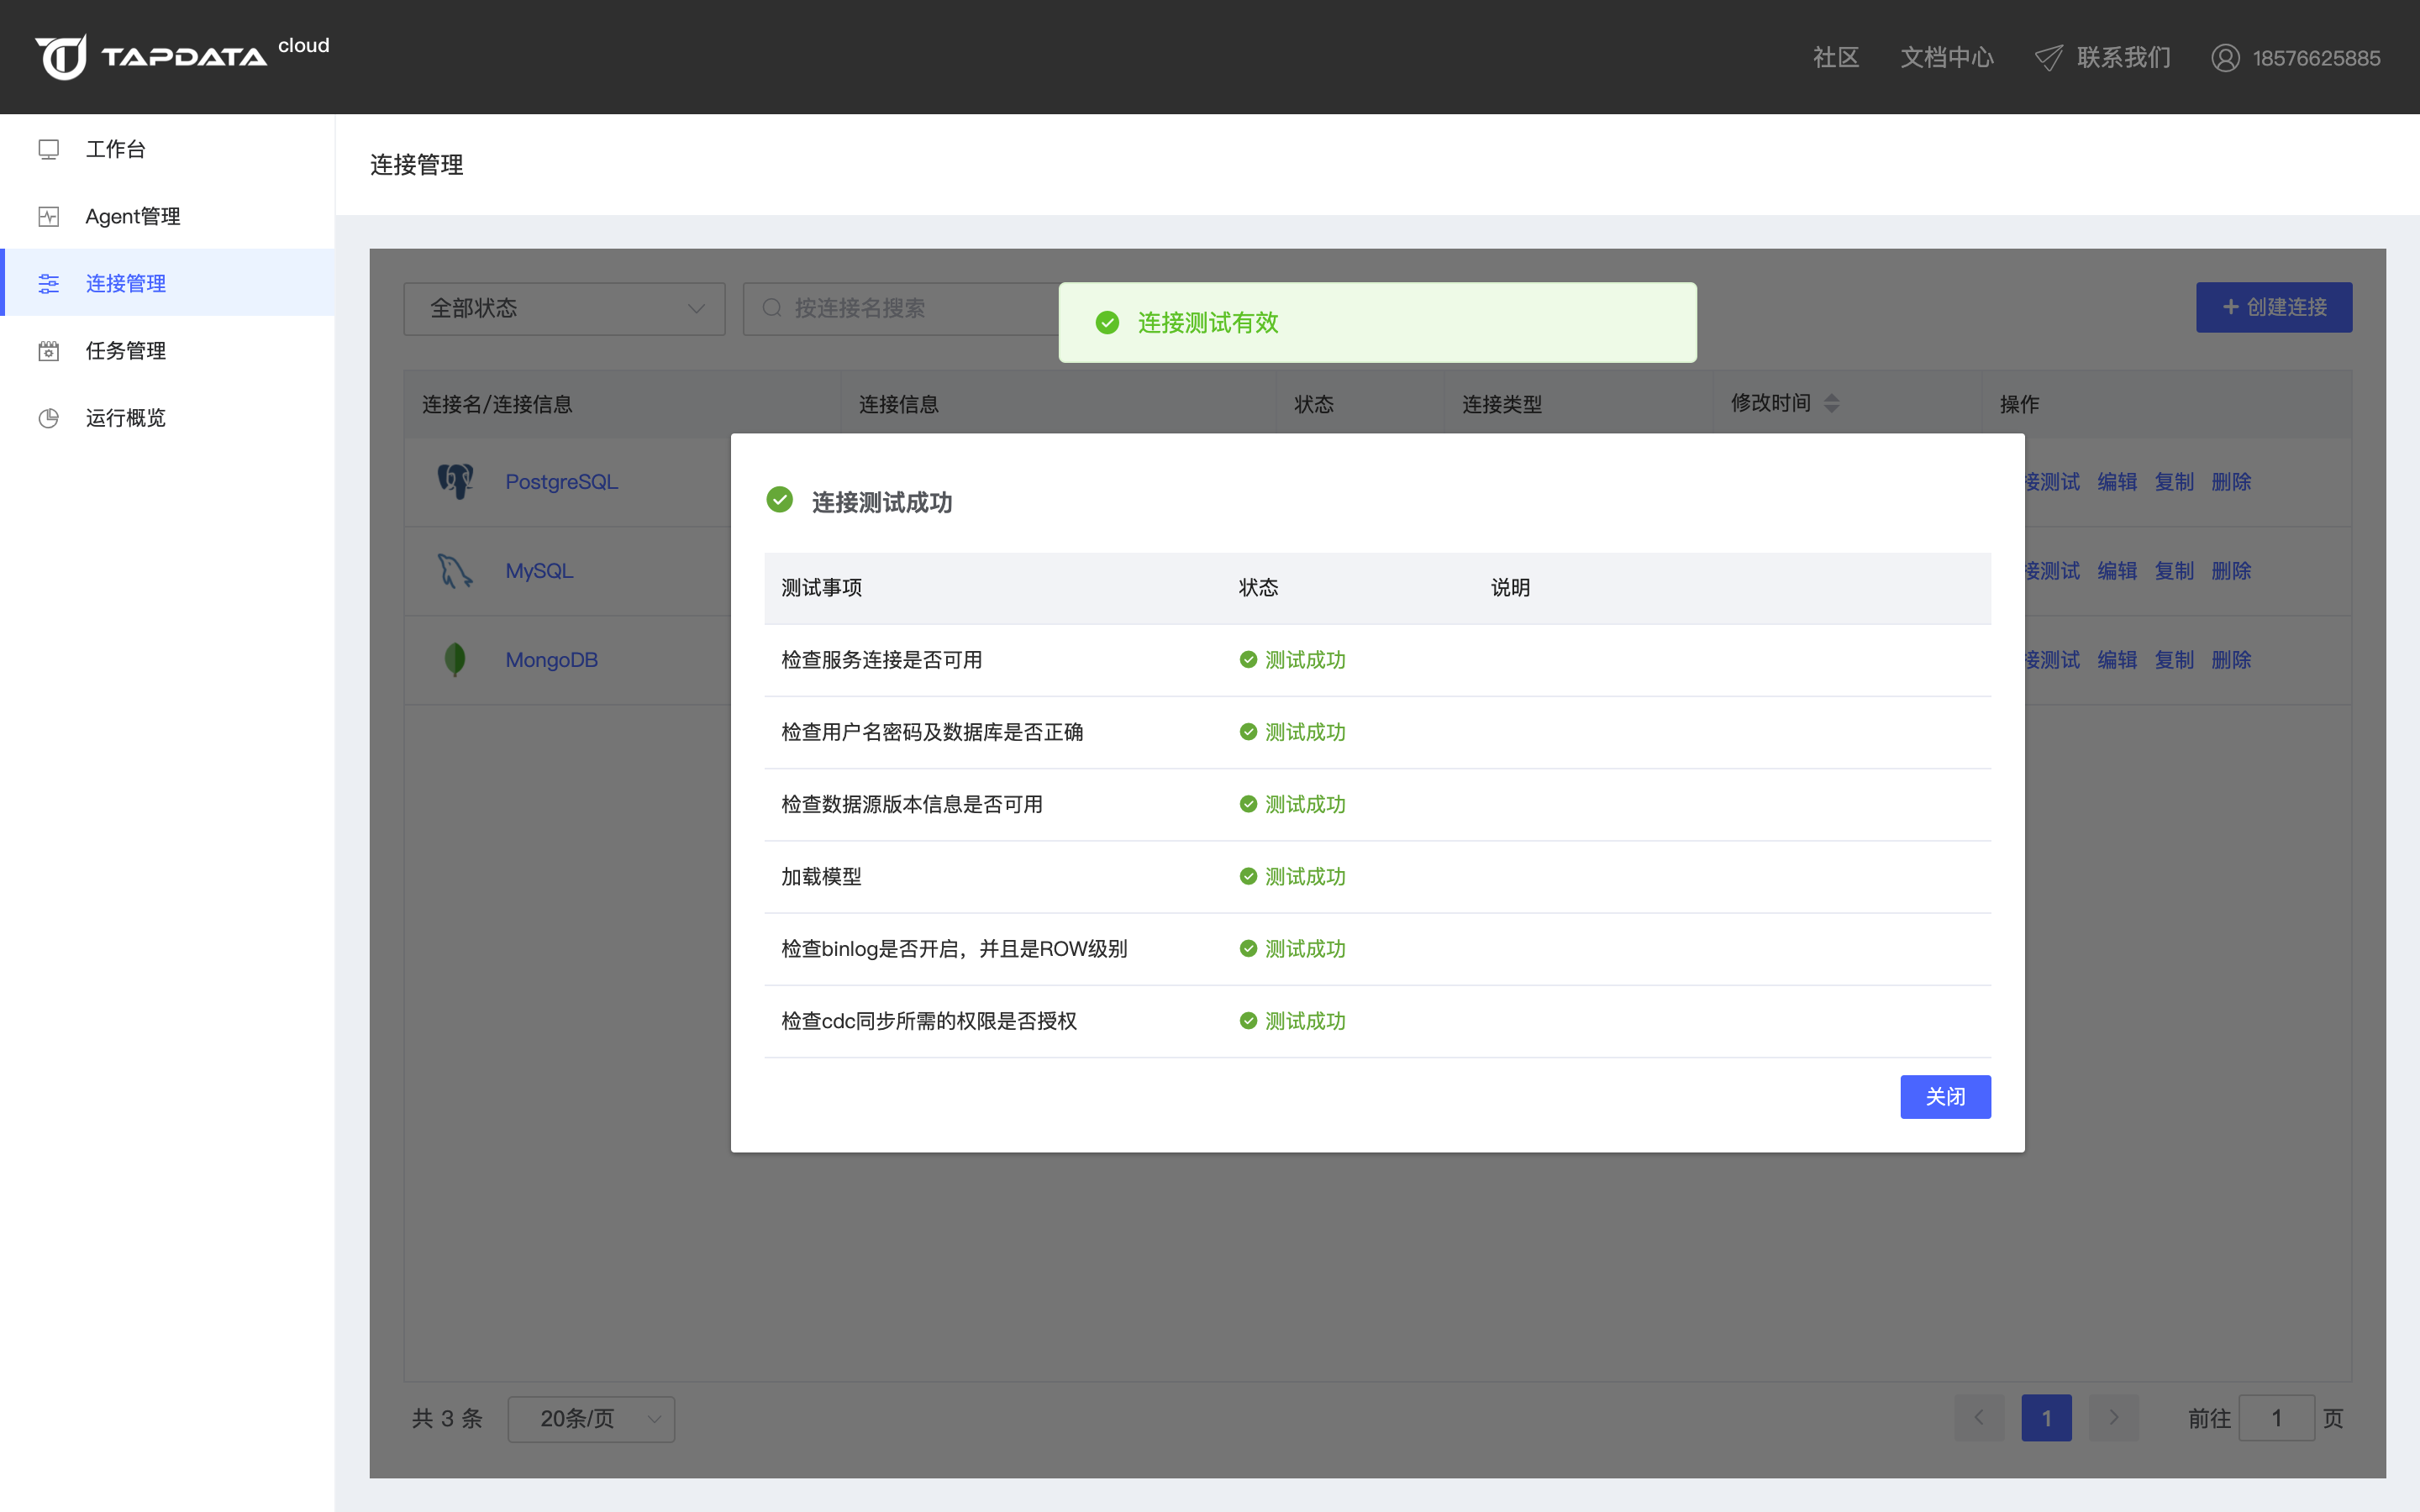Open the 20条/页 page size dropdown

point(591,1418)
